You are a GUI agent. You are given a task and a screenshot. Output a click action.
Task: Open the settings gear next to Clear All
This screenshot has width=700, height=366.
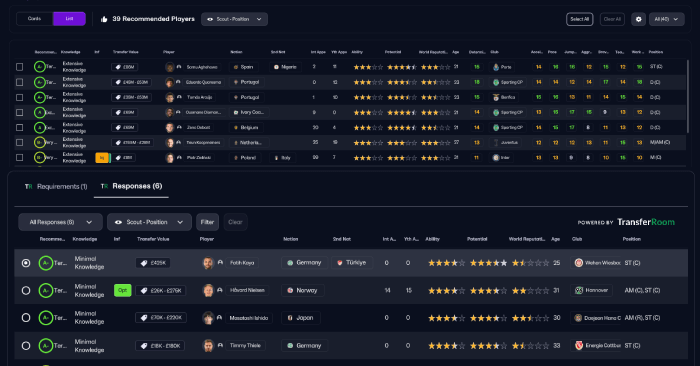(x=638, y=19)
